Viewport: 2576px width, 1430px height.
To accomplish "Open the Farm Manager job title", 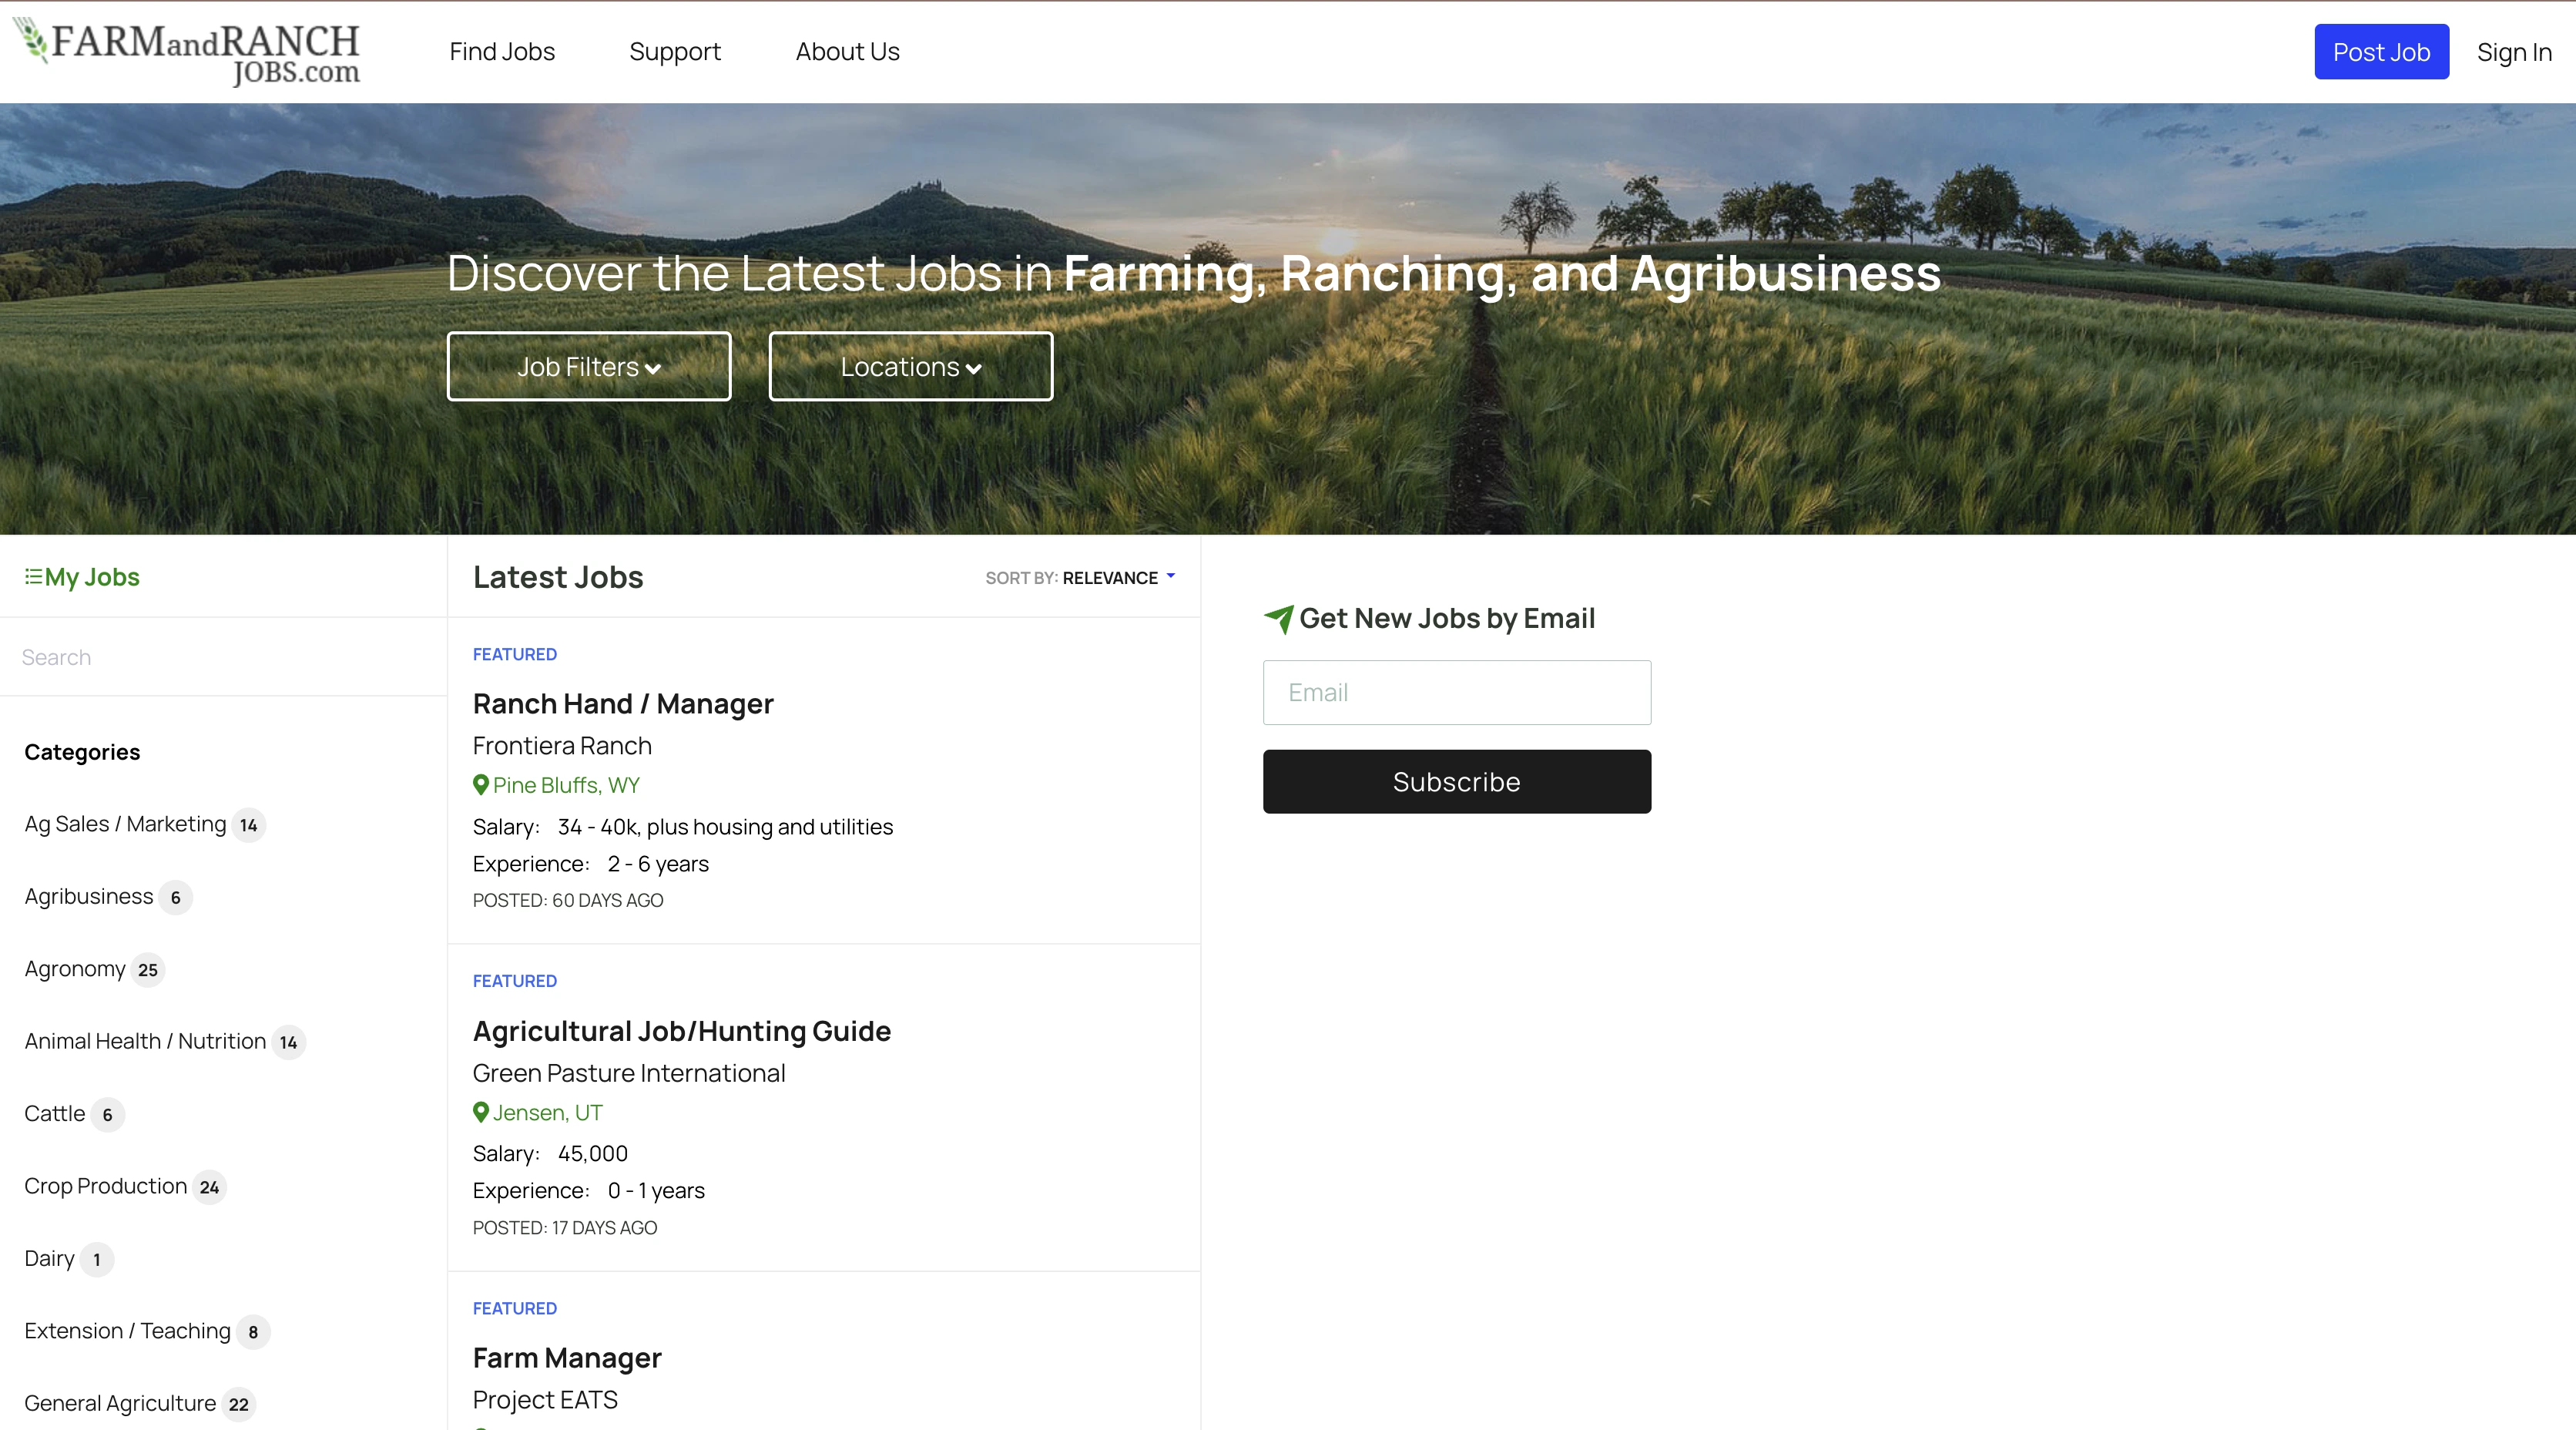I will click(x=567, y=1358).
